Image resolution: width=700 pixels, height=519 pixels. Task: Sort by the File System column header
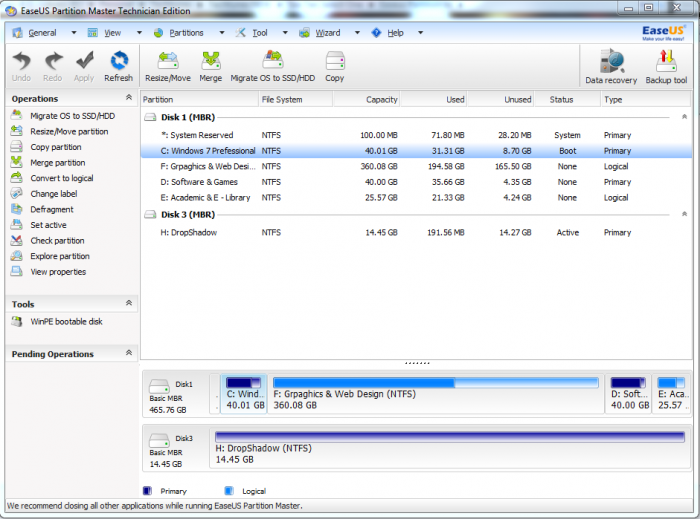296,100
